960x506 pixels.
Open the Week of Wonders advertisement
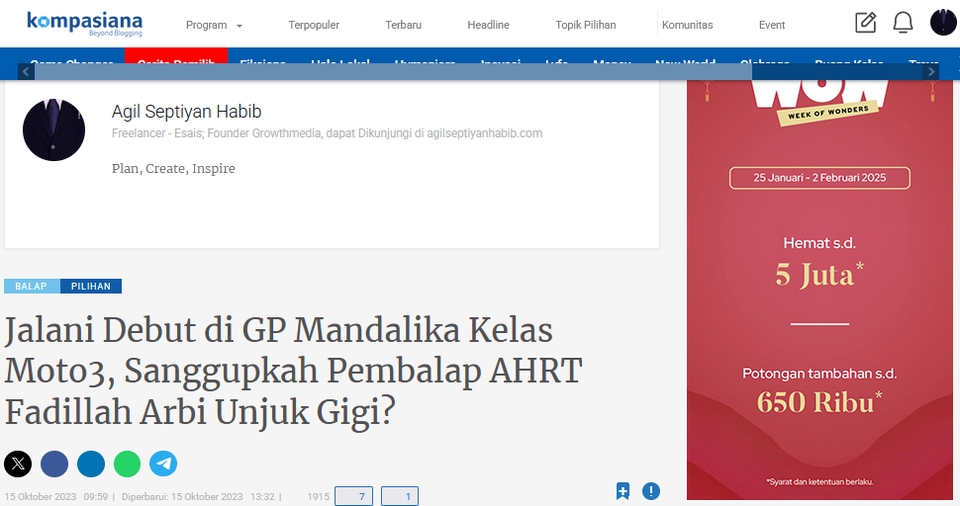coord(820,290)
